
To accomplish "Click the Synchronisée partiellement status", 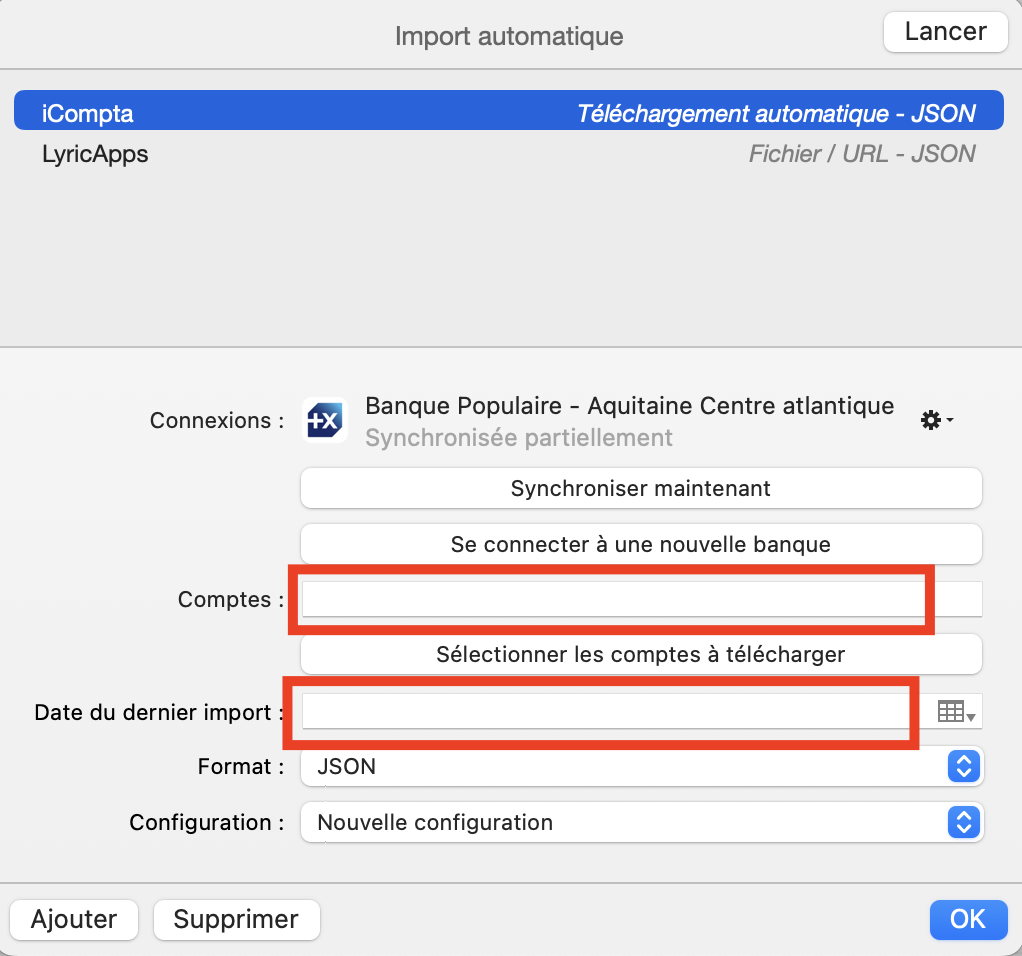I will 519,438.
